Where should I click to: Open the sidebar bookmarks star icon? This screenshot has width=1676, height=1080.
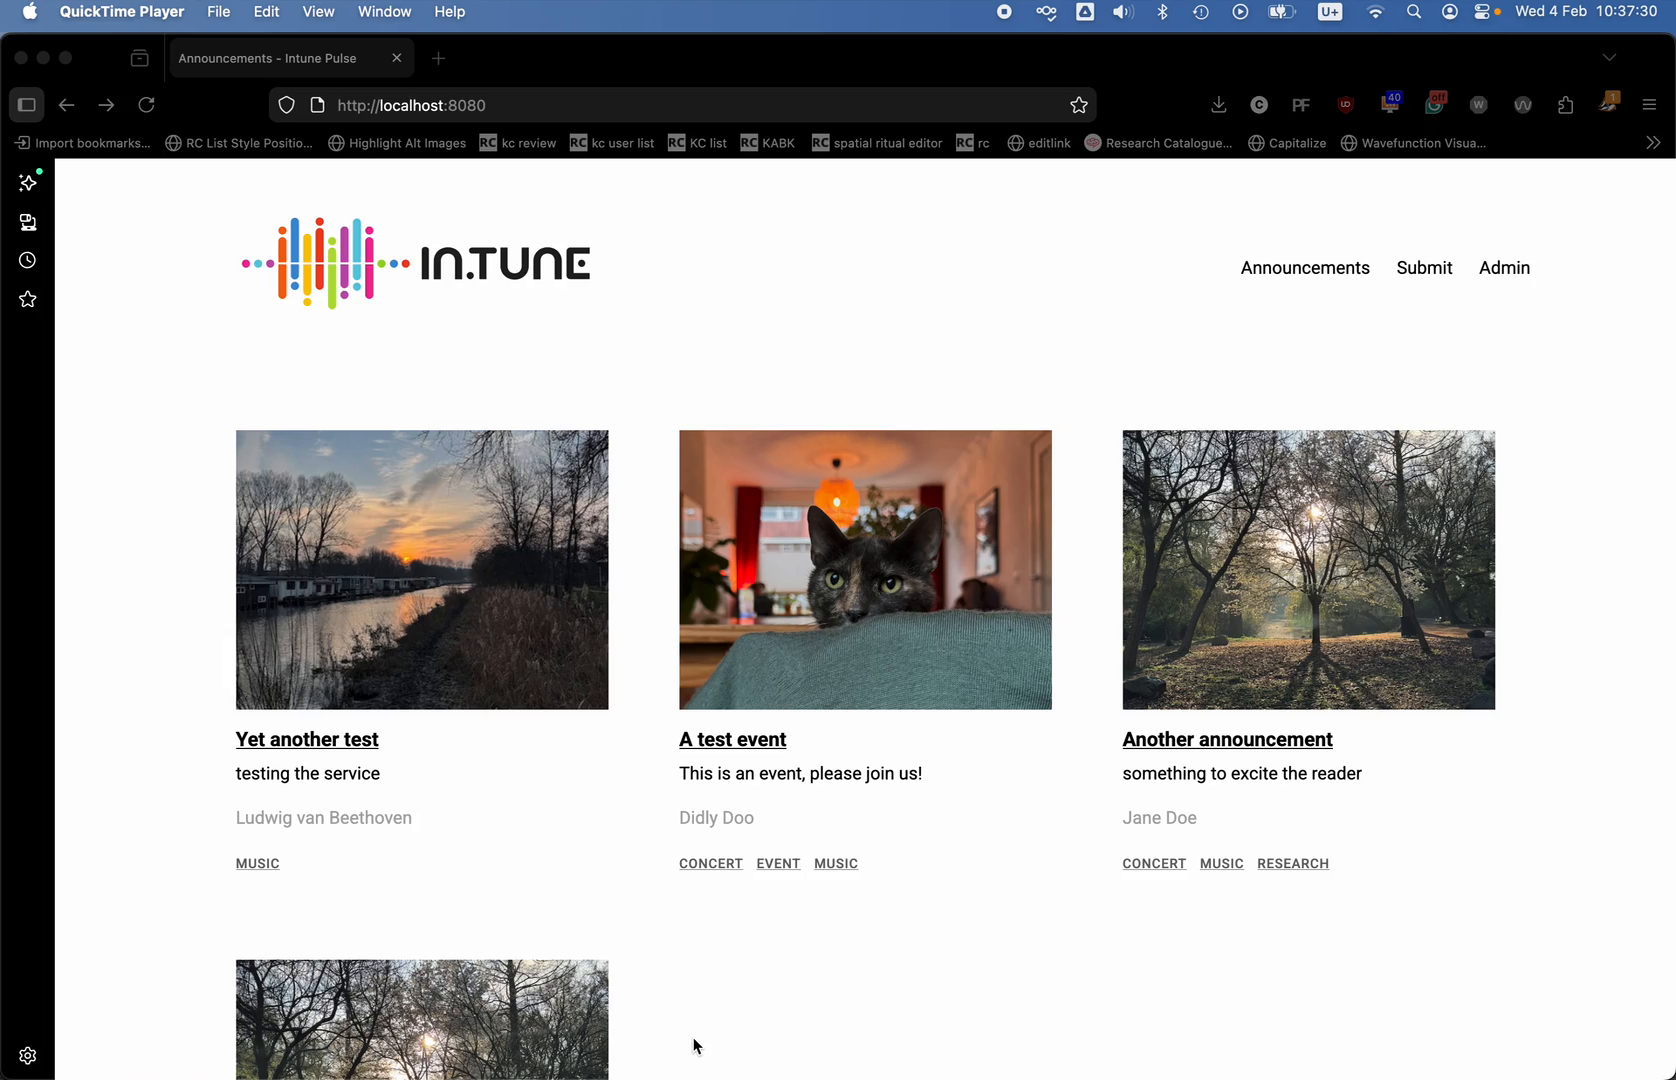(28, 300)
